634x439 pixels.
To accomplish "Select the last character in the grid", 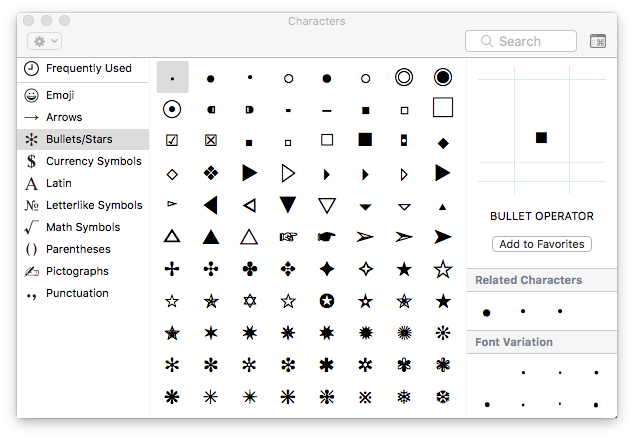I will 443,397.
